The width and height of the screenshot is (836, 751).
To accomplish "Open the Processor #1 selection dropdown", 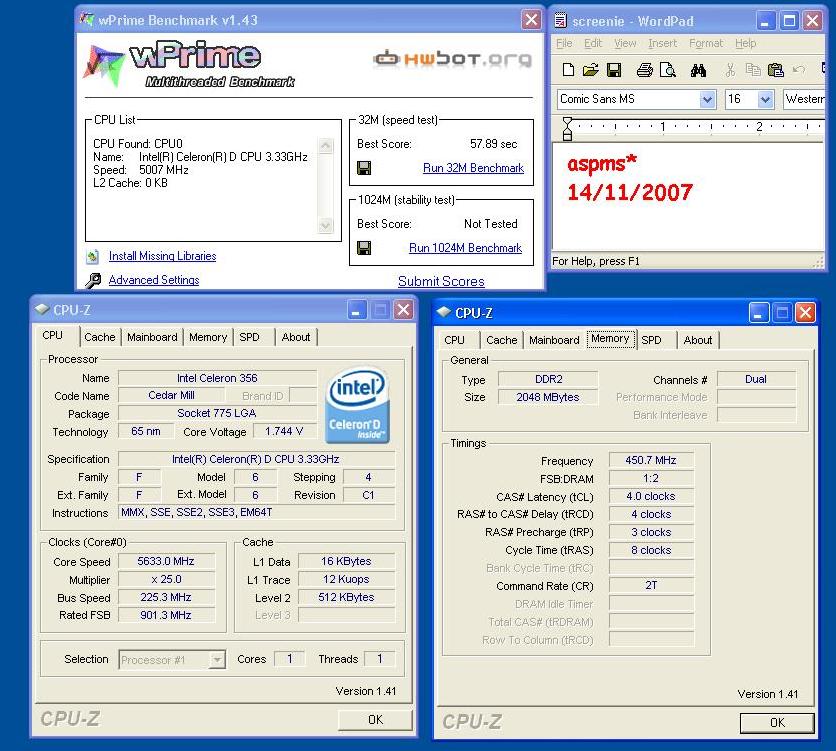I will (216, 660).
